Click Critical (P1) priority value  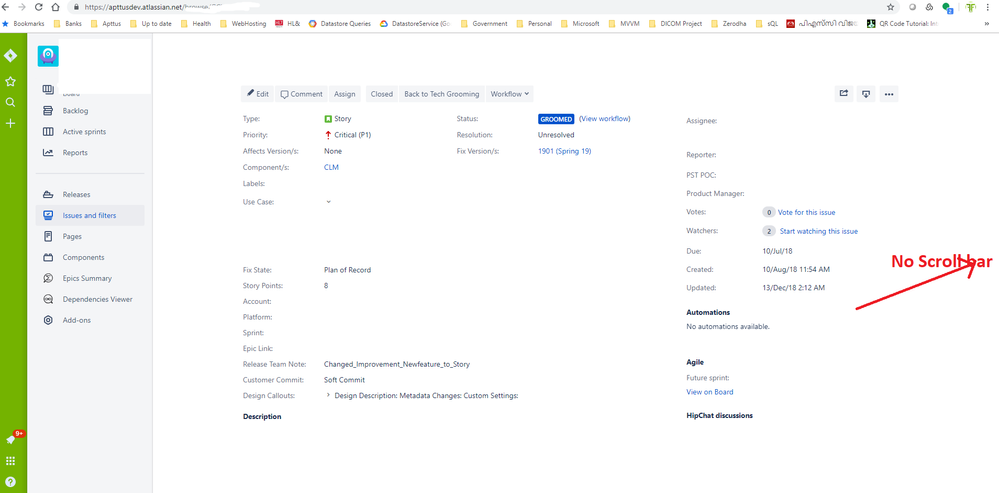[348, 135]
